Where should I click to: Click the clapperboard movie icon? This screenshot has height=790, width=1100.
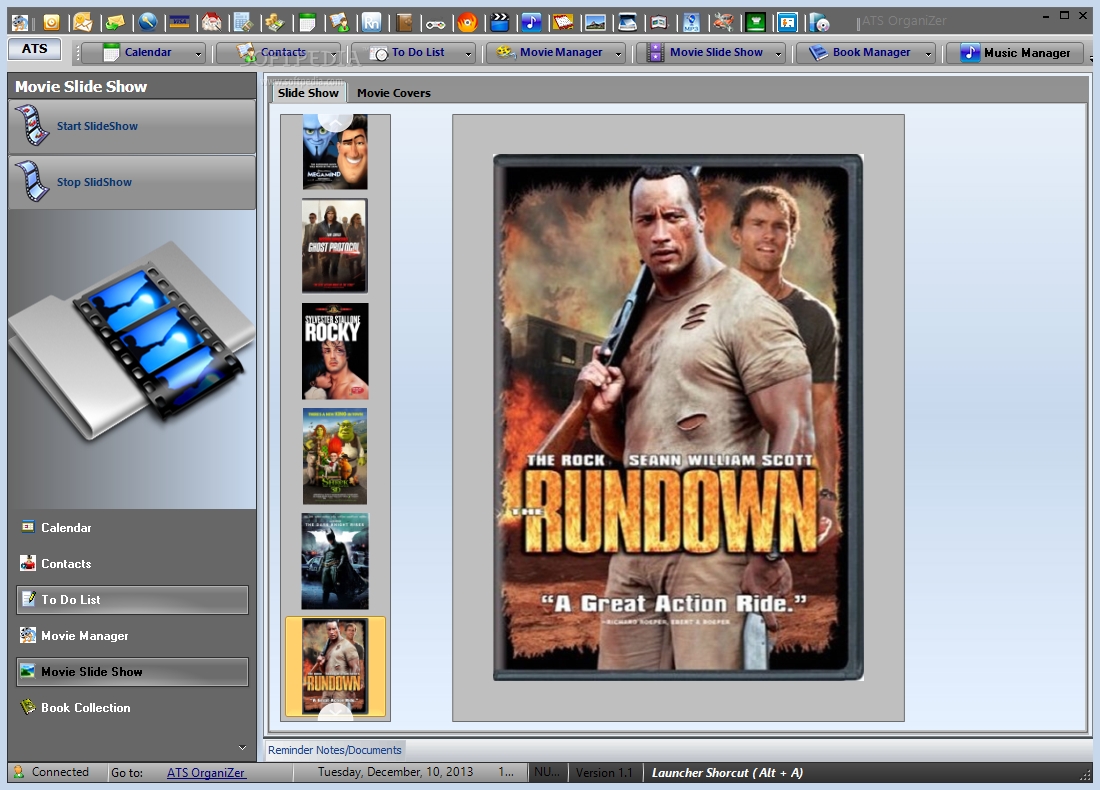coord(499,22)
